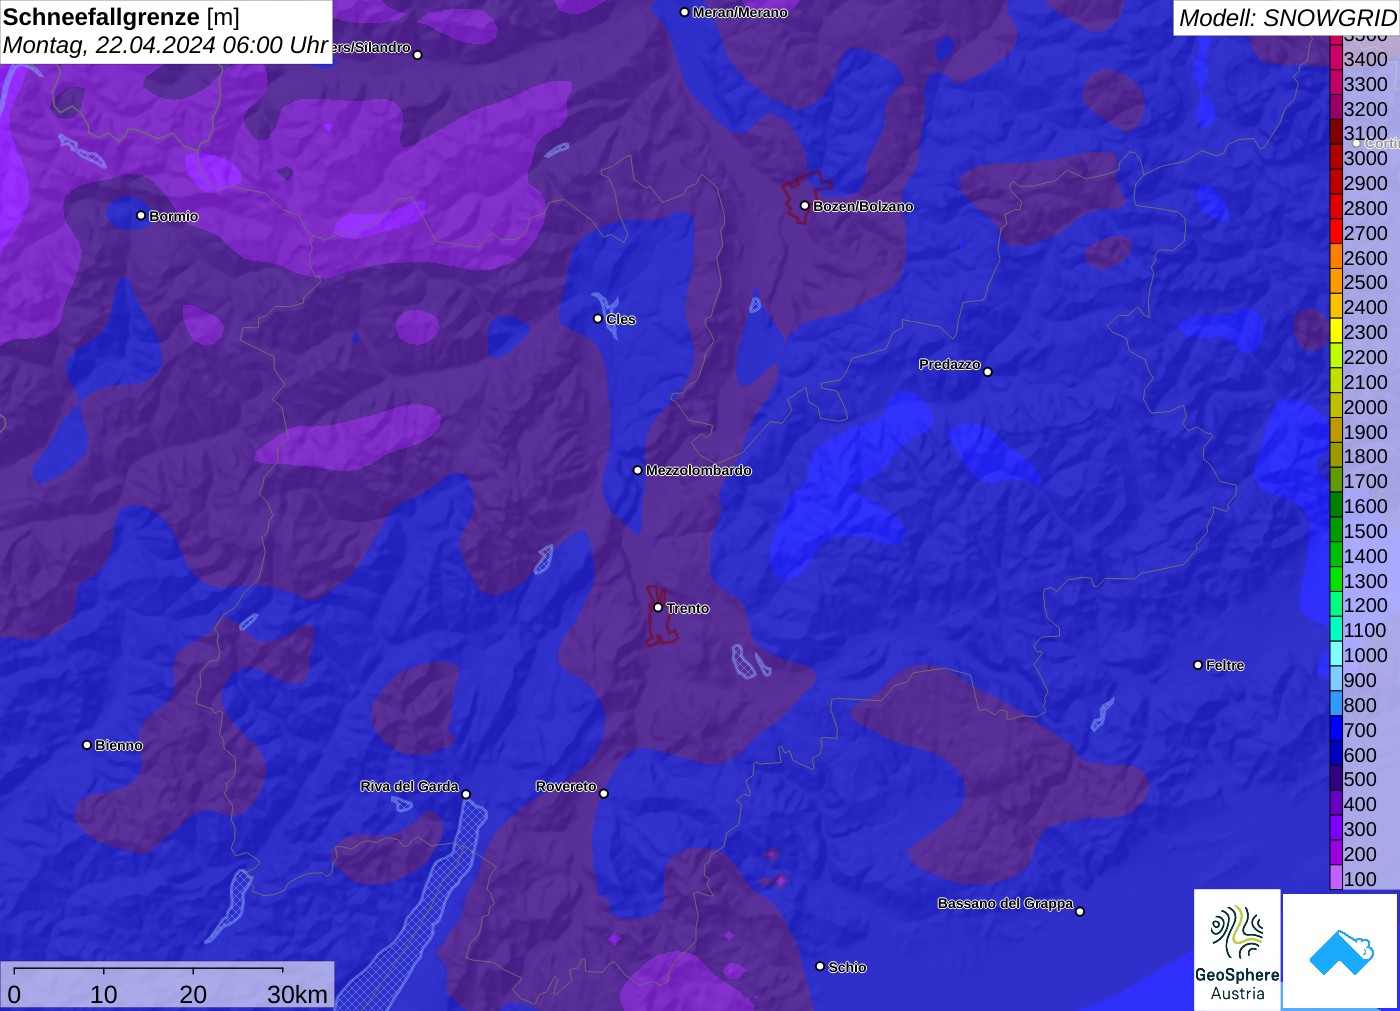Click the Schio city marker dot
The image size is (1400, 1011).
click(820, 966)
